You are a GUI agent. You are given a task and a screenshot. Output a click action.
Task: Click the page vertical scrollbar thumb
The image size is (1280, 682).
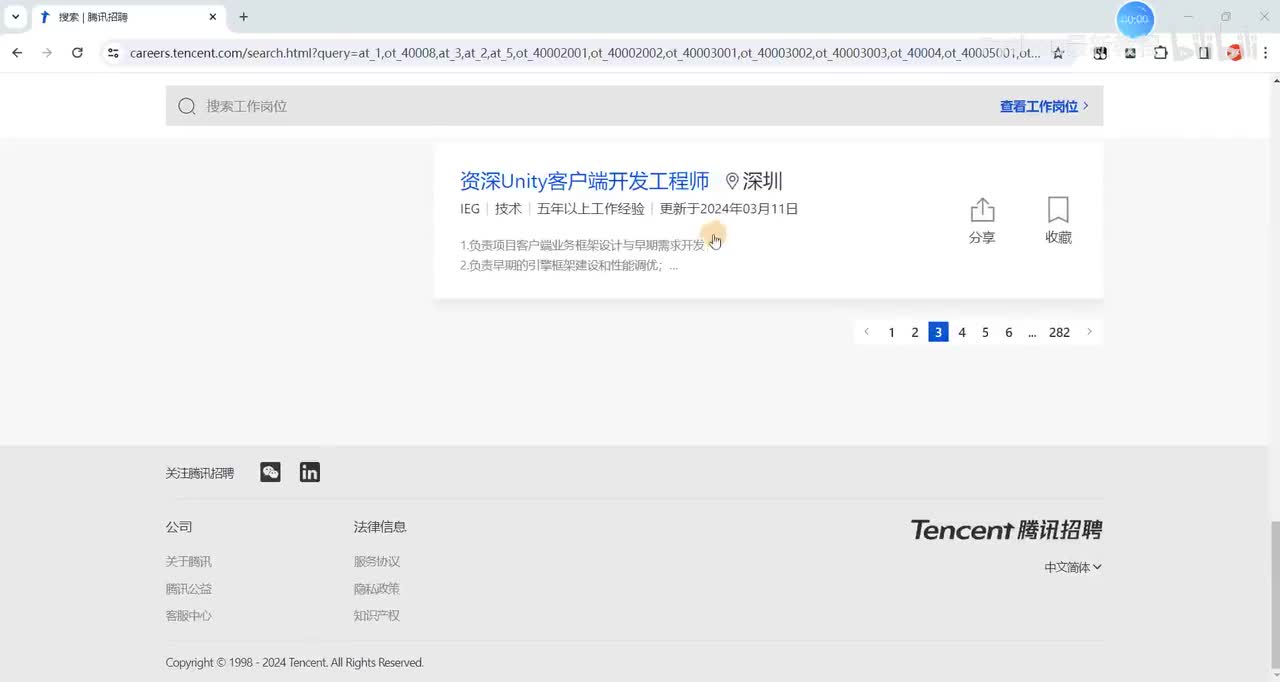click(x=1274, y=594)
